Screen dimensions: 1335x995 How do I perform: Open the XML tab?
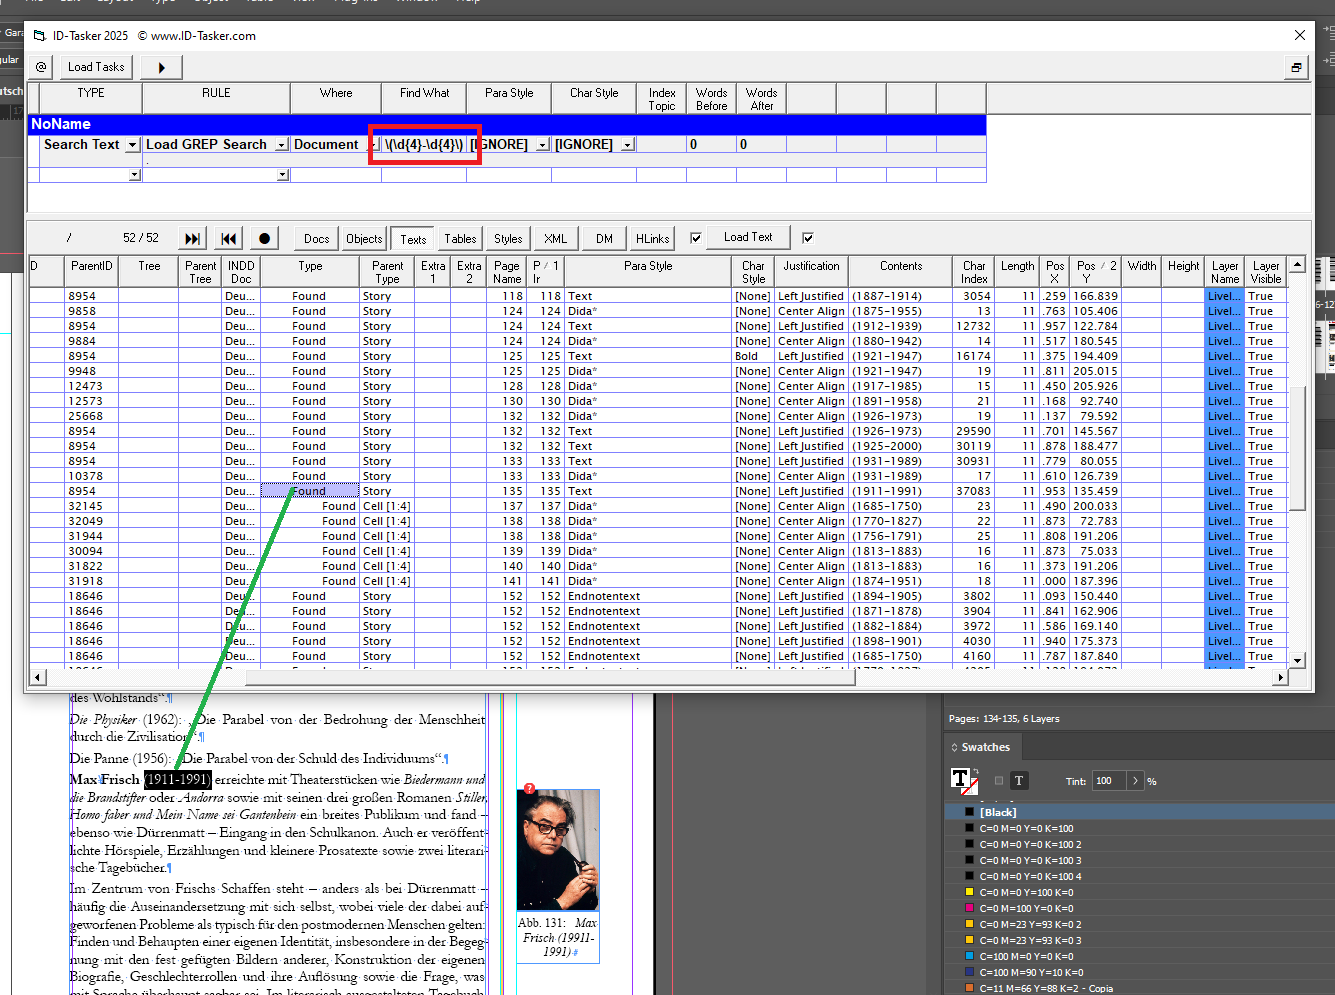point(554,238)
